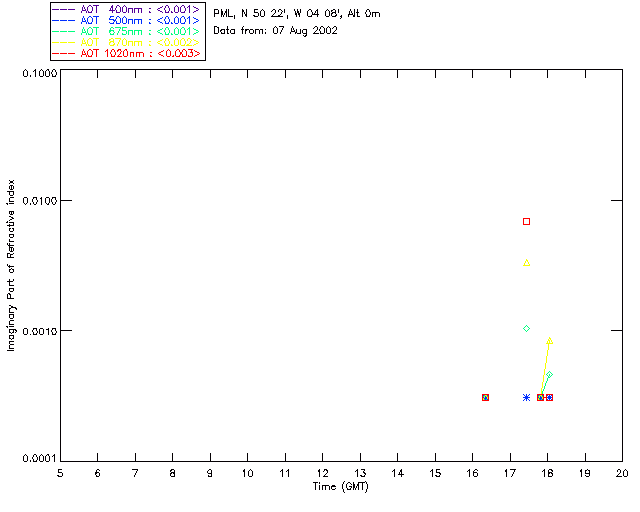Click the 0.0001 y-axis tick label
Viewport: 640px width, 512px height.
(x=40, y=459)
